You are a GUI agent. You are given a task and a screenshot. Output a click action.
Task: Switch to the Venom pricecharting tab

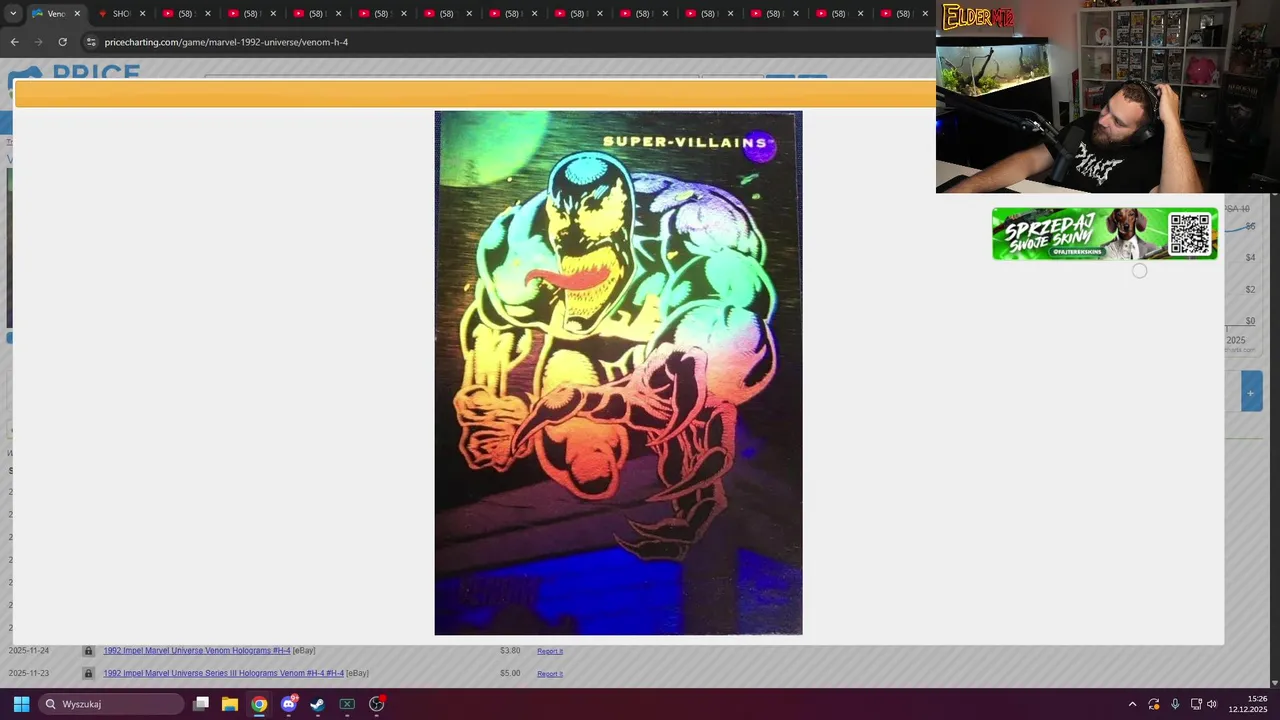click(x=56, y=14)
